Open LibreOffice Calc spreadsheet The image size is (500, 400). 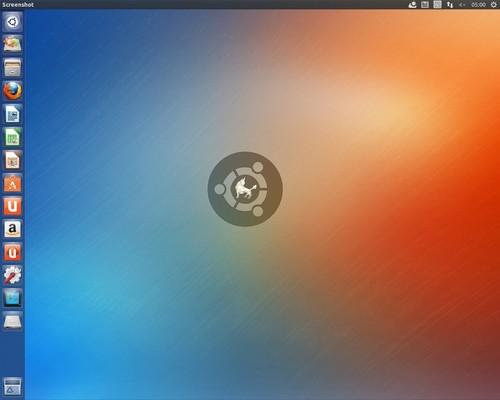pos(12,137)
